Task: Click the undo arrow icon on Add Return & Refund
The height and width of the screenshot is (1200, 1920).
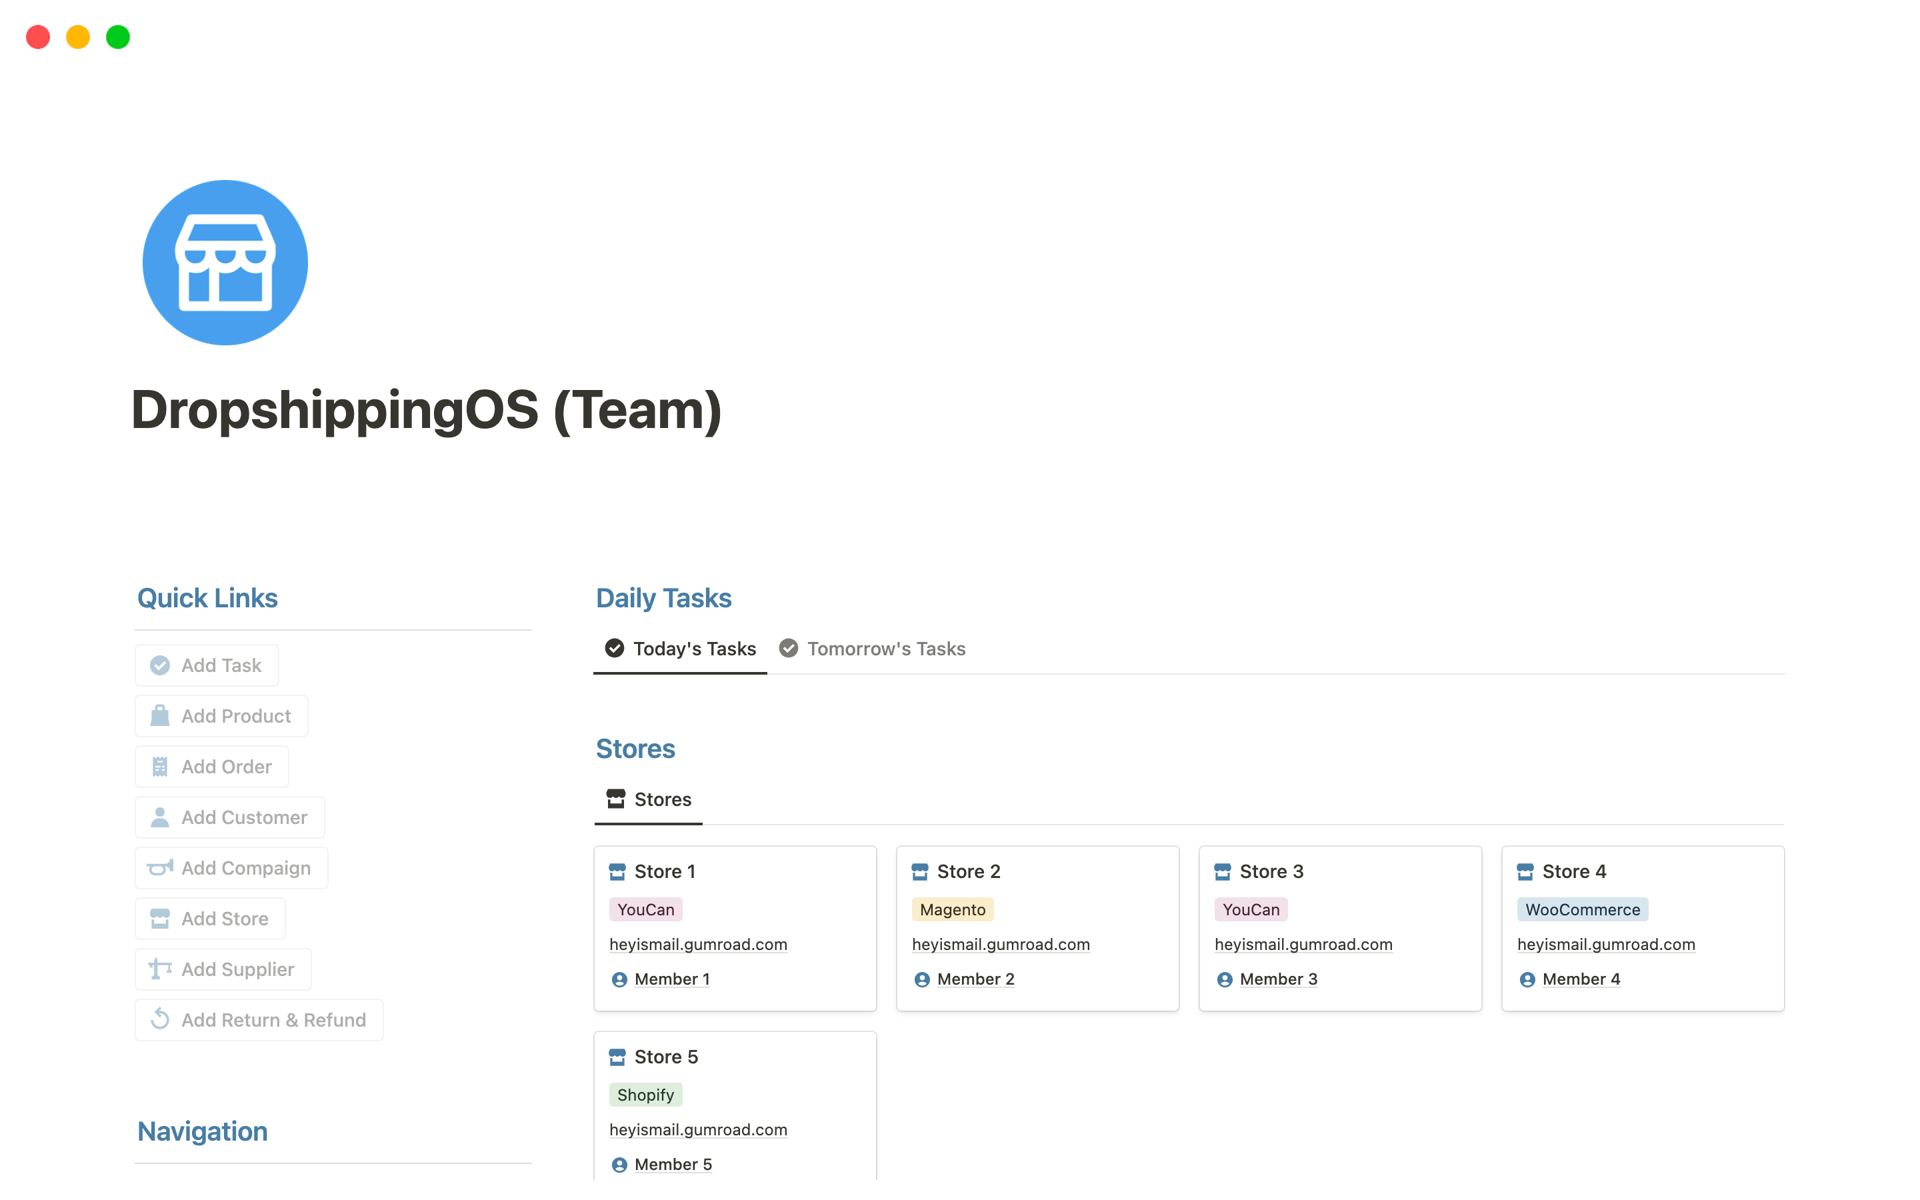Action: [160, 1019]
